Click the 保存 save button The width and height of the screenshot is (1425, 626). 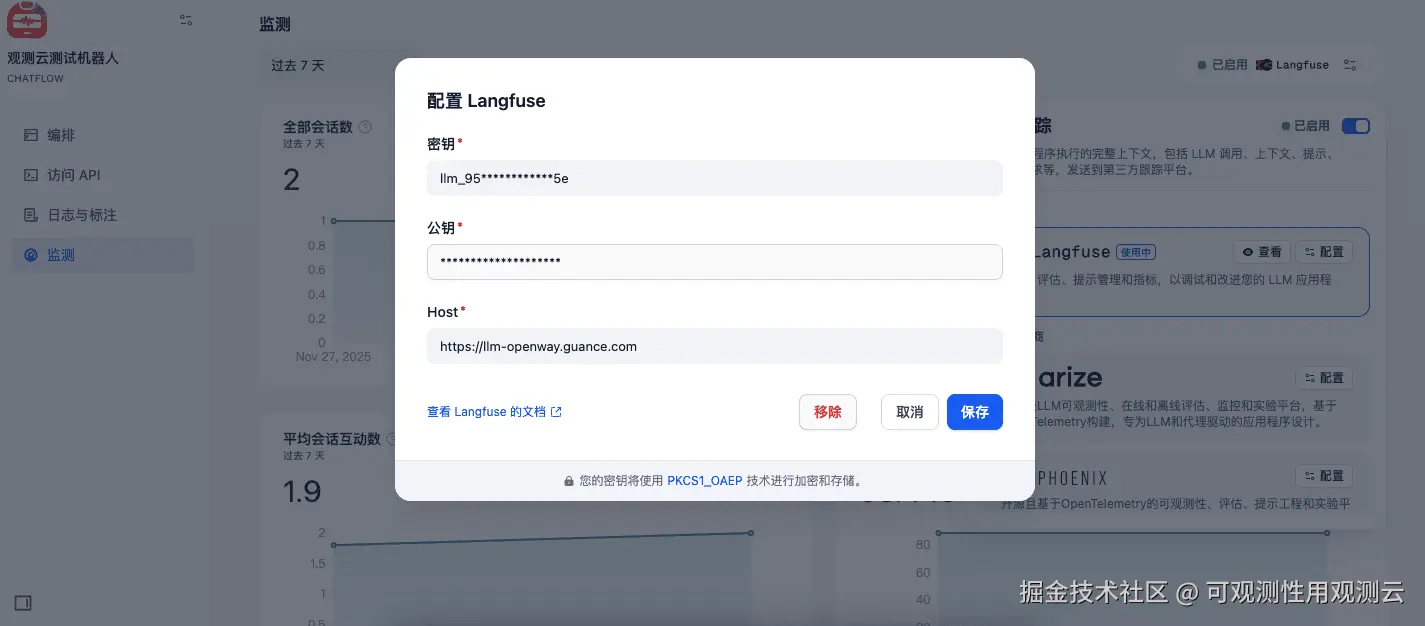(975, 412)
